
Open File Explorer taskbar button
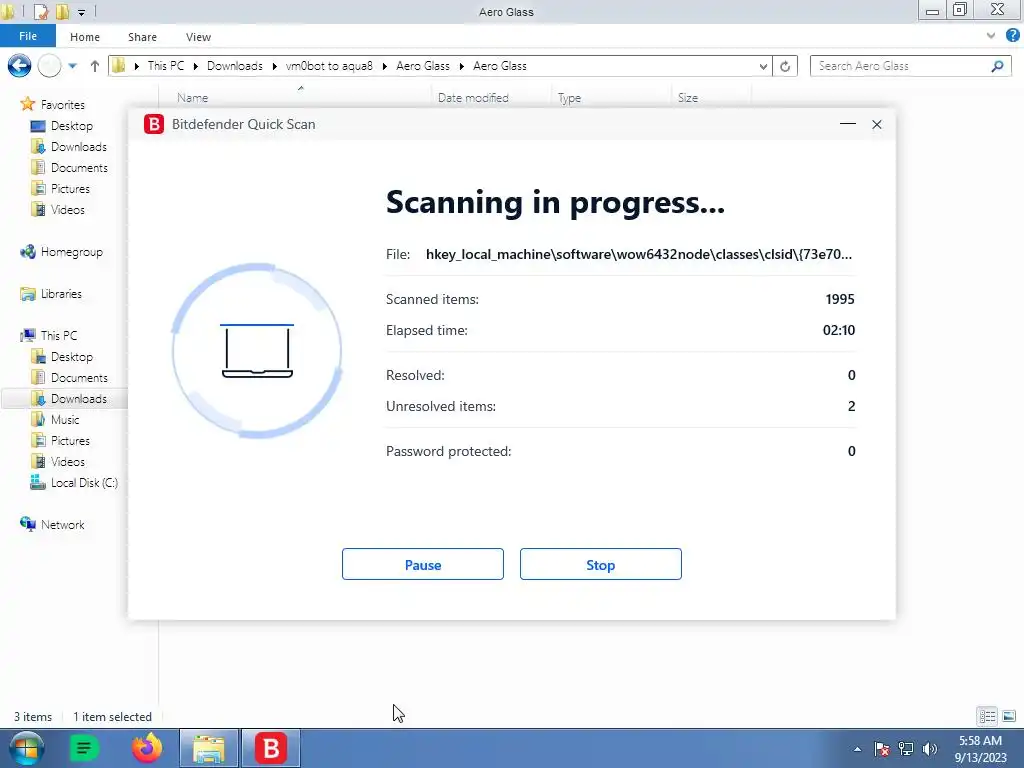pos(209,748)
